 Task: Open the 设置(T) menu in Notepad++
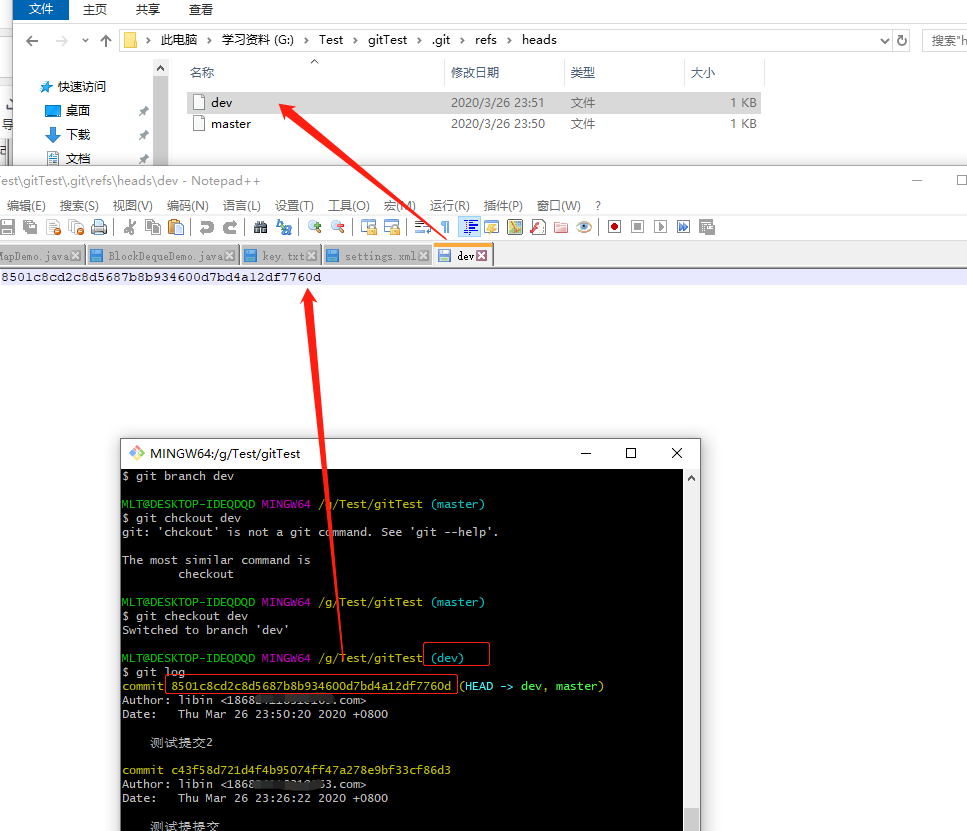294,205
